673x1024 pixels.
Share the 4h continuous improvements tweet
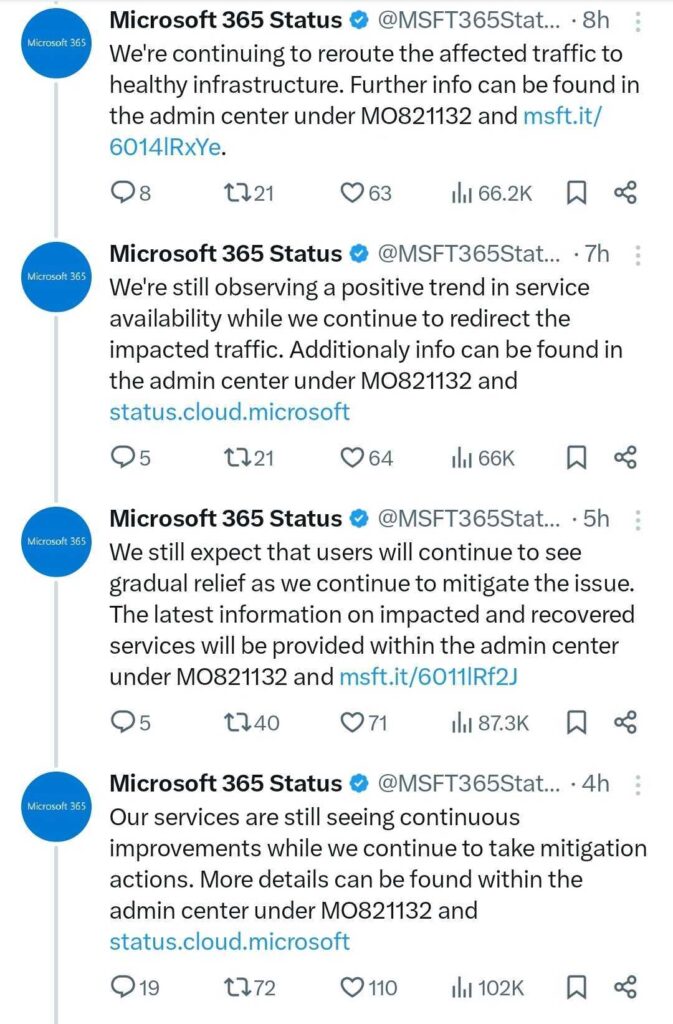[625, 987]
